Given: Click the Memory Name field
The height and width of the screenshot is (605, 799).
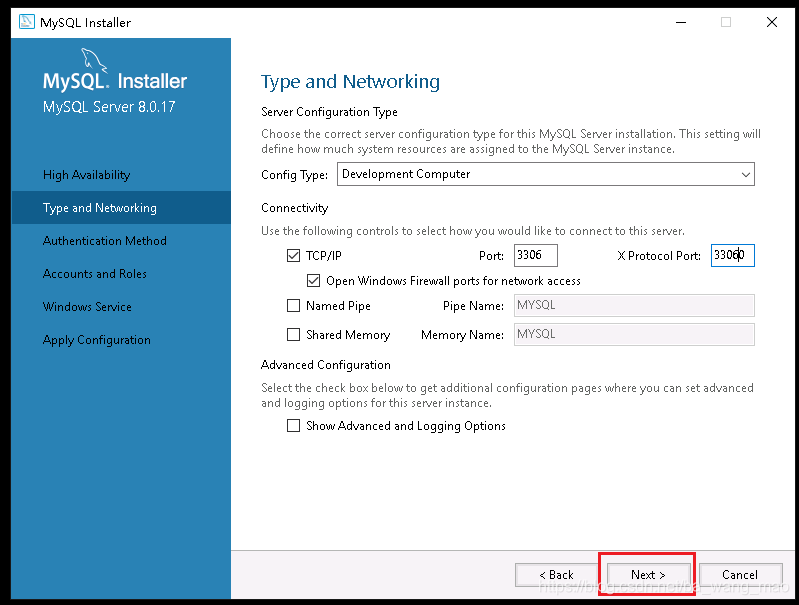Looking at the screenshot, I should click(634, 335).
